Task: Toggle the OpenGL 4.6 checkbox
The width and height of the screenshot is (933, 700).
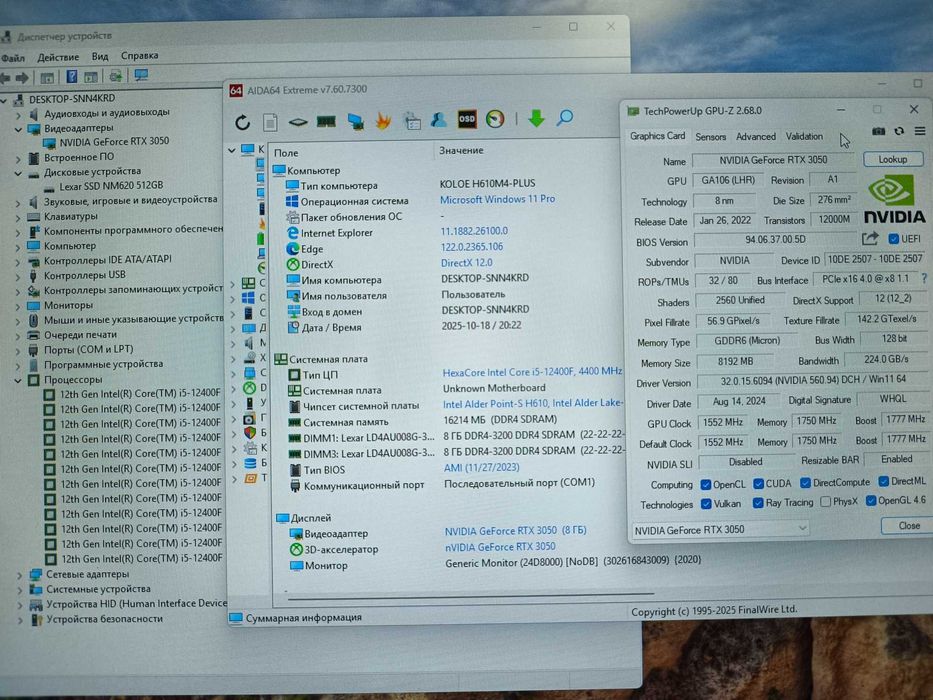Action: (x=871, y=501)
